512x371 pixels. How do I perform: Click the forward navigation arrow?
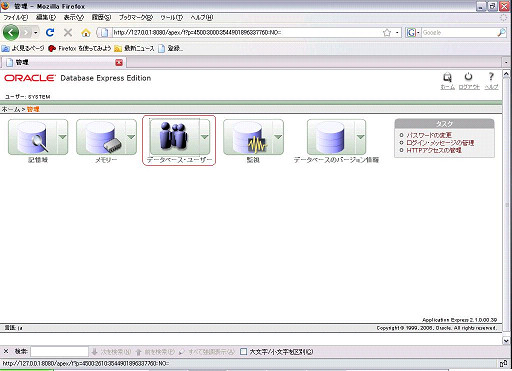click(26, 33)
